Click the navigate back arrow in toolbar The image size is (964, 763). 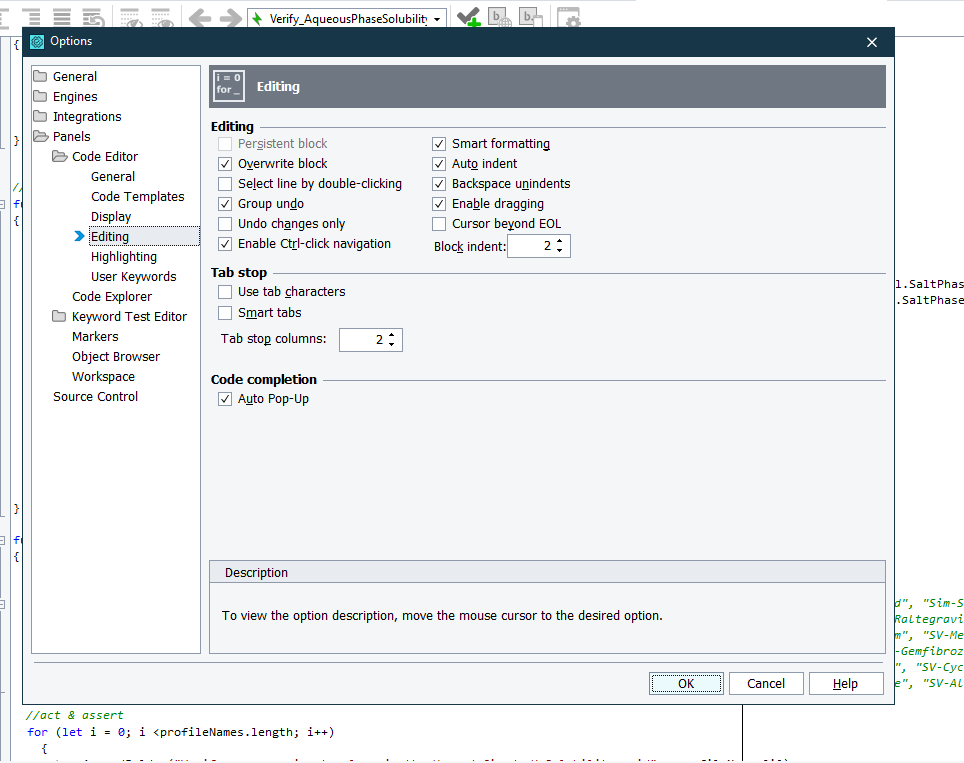coord(200,18)
